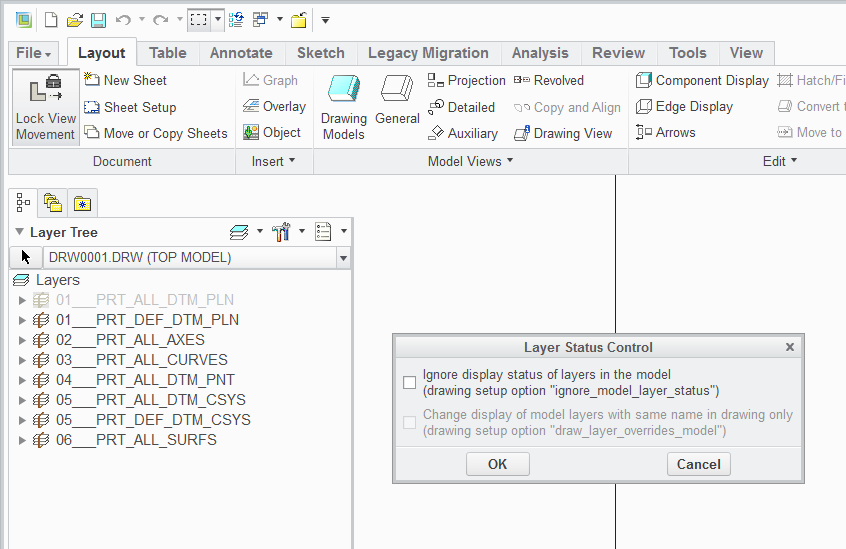The width and height of the screenshot is (846, 549).
Task: Select the 06___PRT_ALL_SURFS layer
Action: coord(136,440)
